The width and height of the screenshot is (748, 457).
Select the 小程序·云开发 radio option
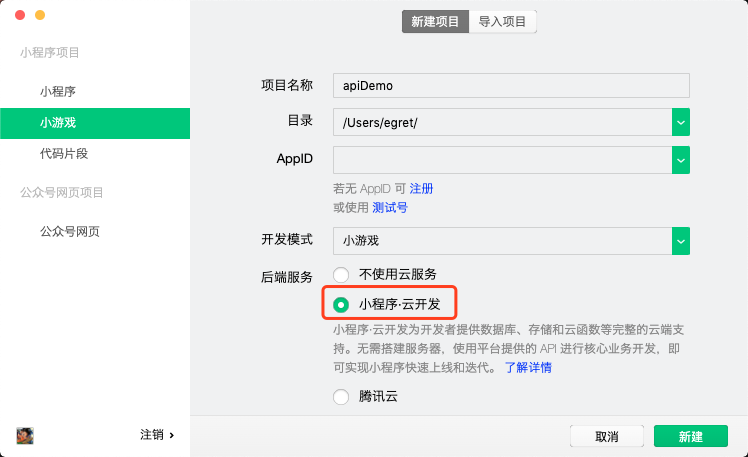click(341, 304)
